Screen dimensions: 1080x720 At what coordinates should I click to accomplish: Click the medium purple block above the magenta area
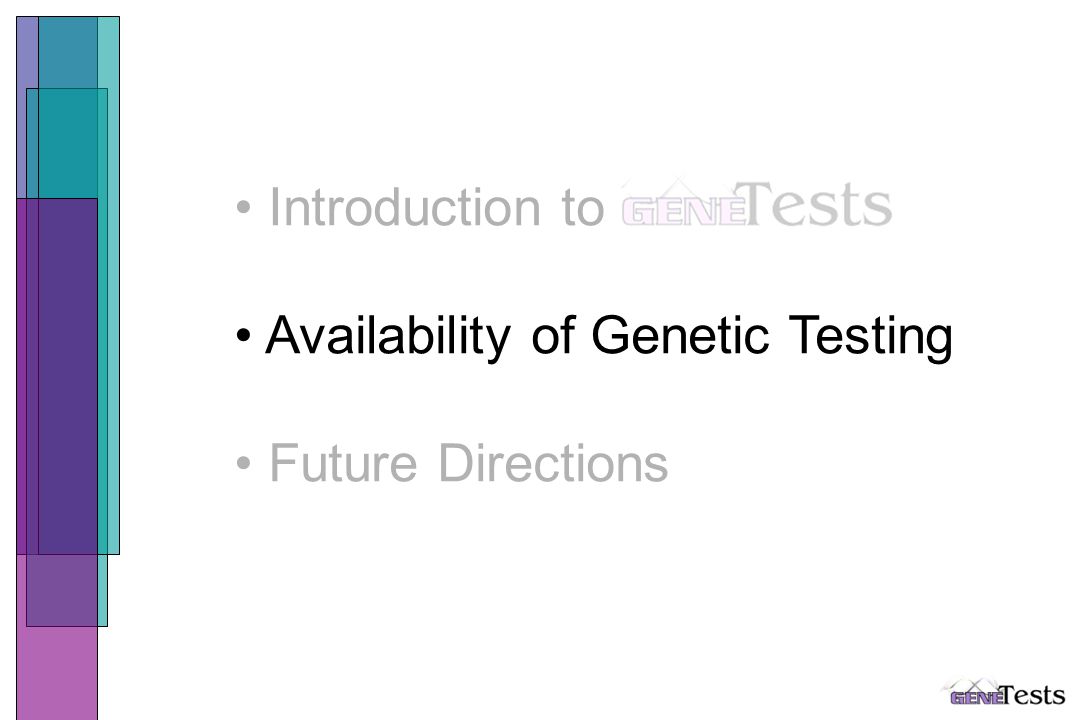coord(61,590)
